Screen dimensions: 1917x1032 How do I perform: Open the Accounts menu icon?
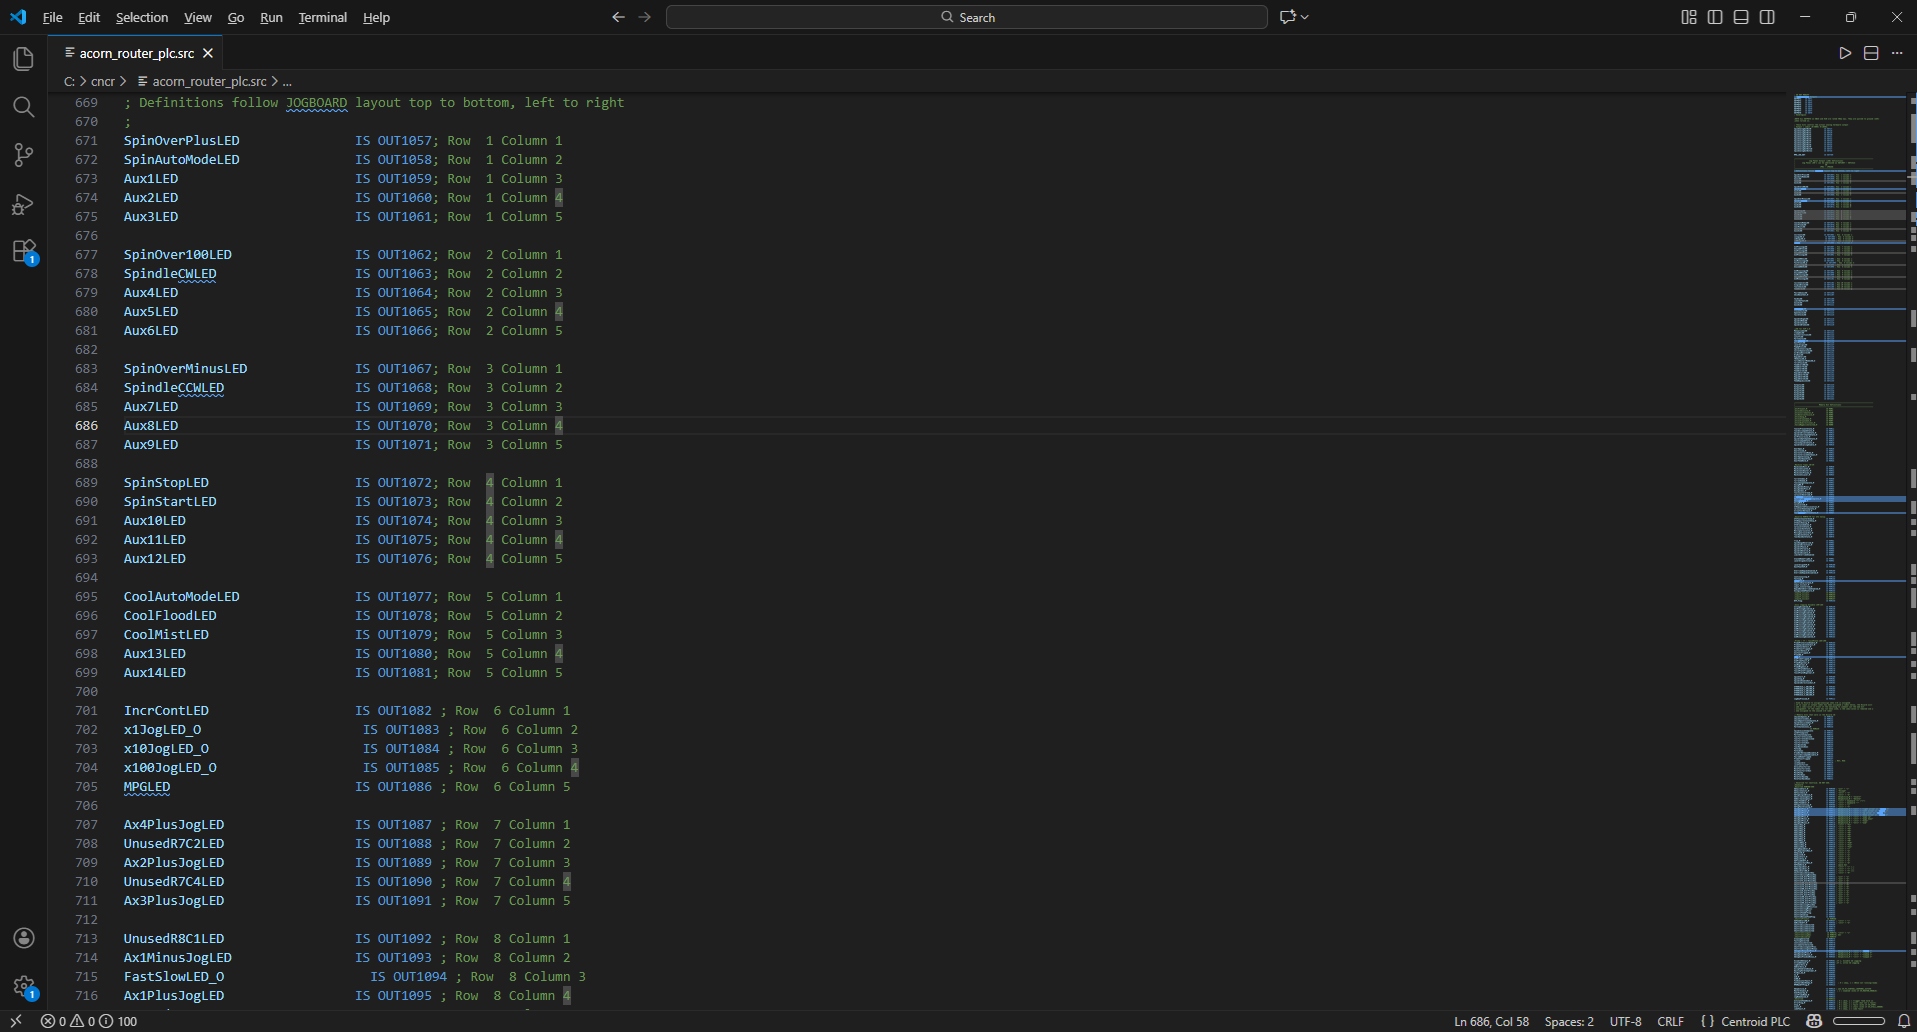tap(24, 938)
